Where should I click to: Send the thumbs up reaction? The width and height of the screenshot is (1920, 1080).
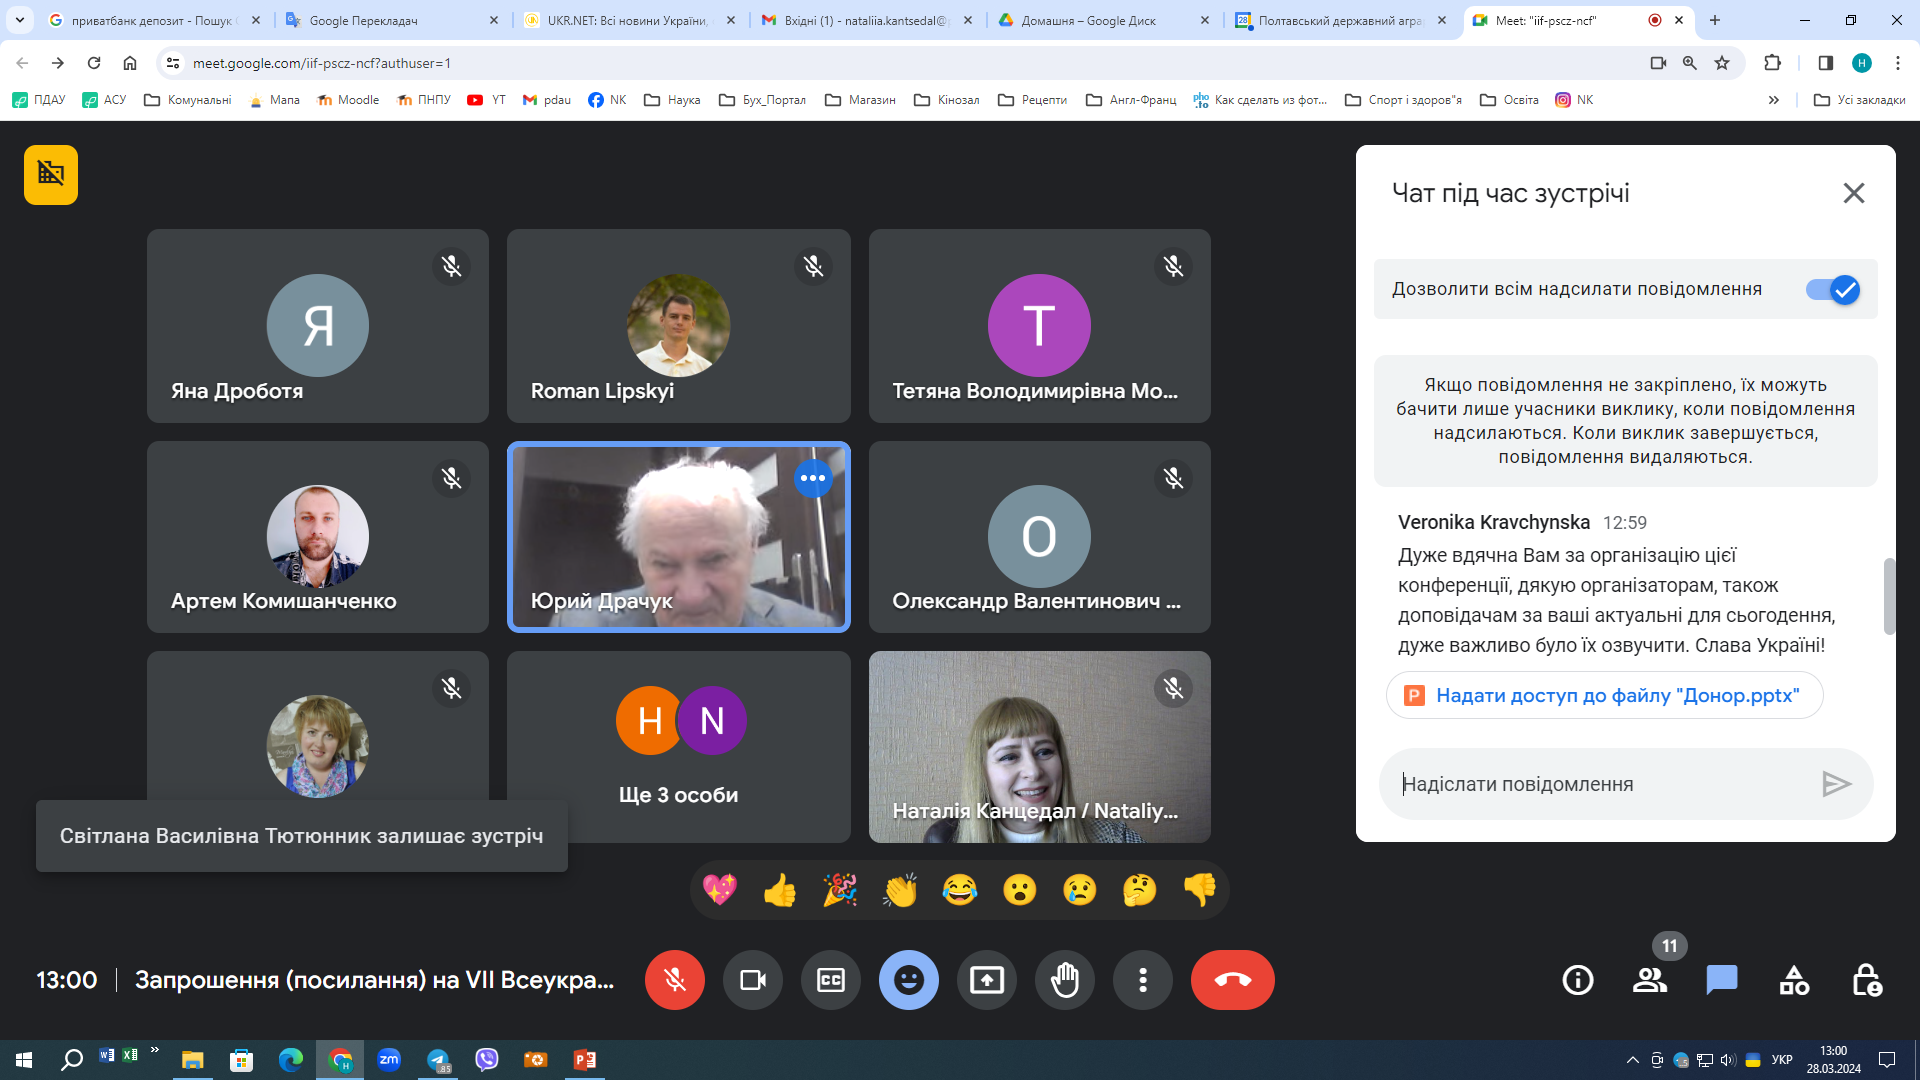(x=780, y=890)
